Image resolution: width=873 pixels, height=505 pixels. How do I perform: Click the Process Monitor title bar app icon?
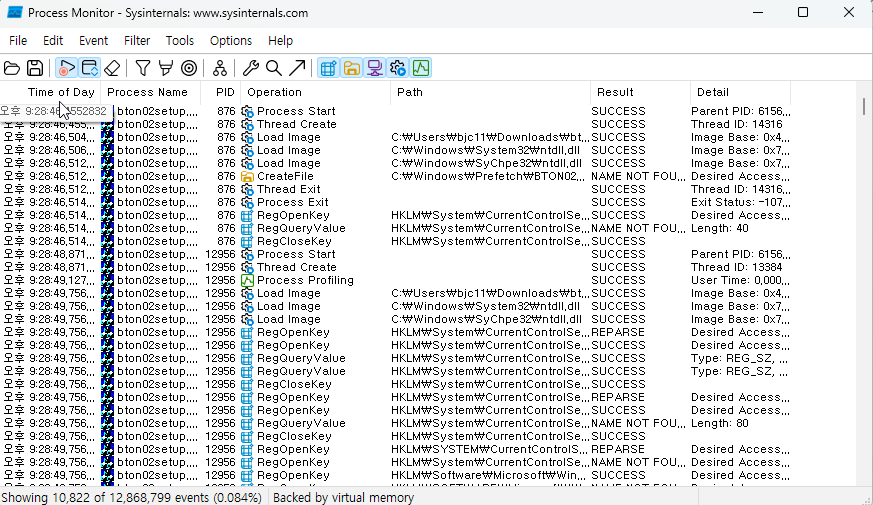(x=14, y=12)
